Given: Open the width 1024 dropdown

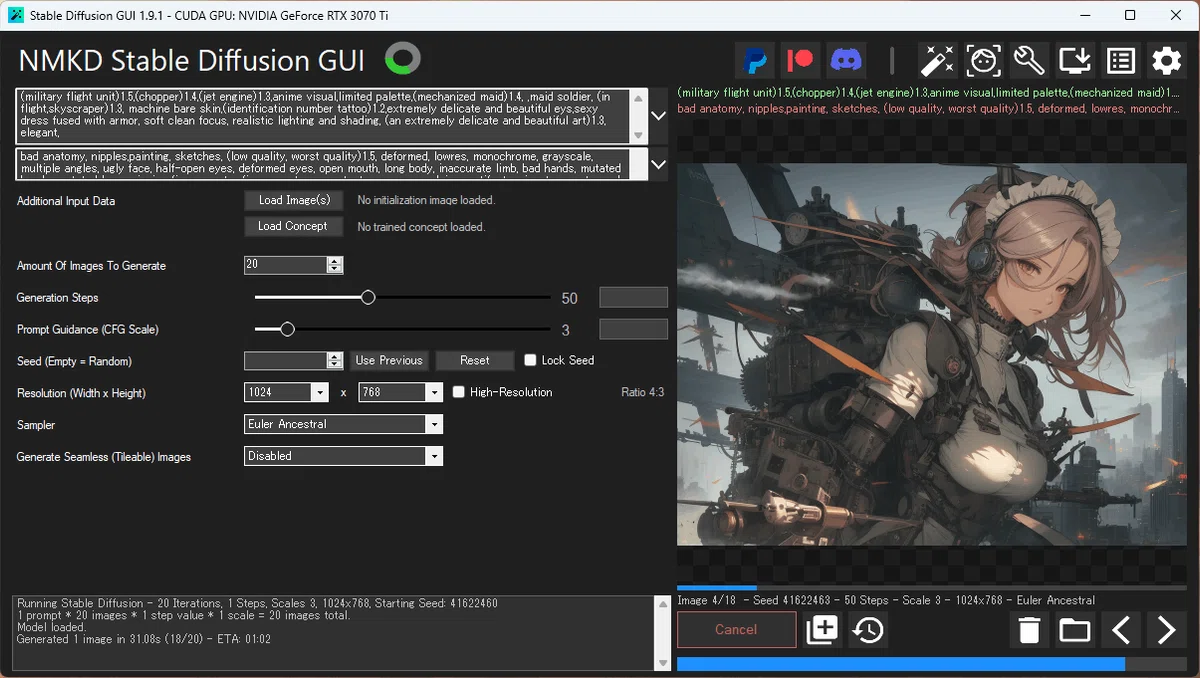Looking at the screenshot, I should tap(286, 392).
